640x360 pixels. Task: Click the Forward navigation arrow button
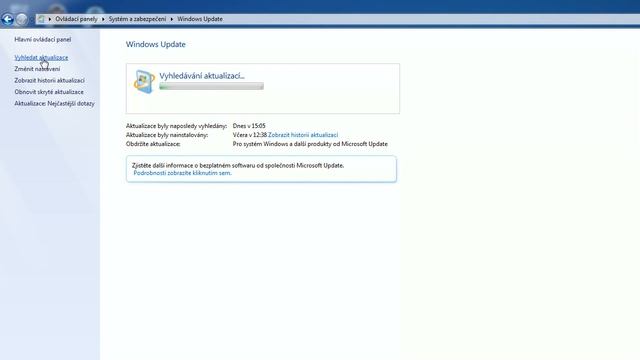pos(22,19)
